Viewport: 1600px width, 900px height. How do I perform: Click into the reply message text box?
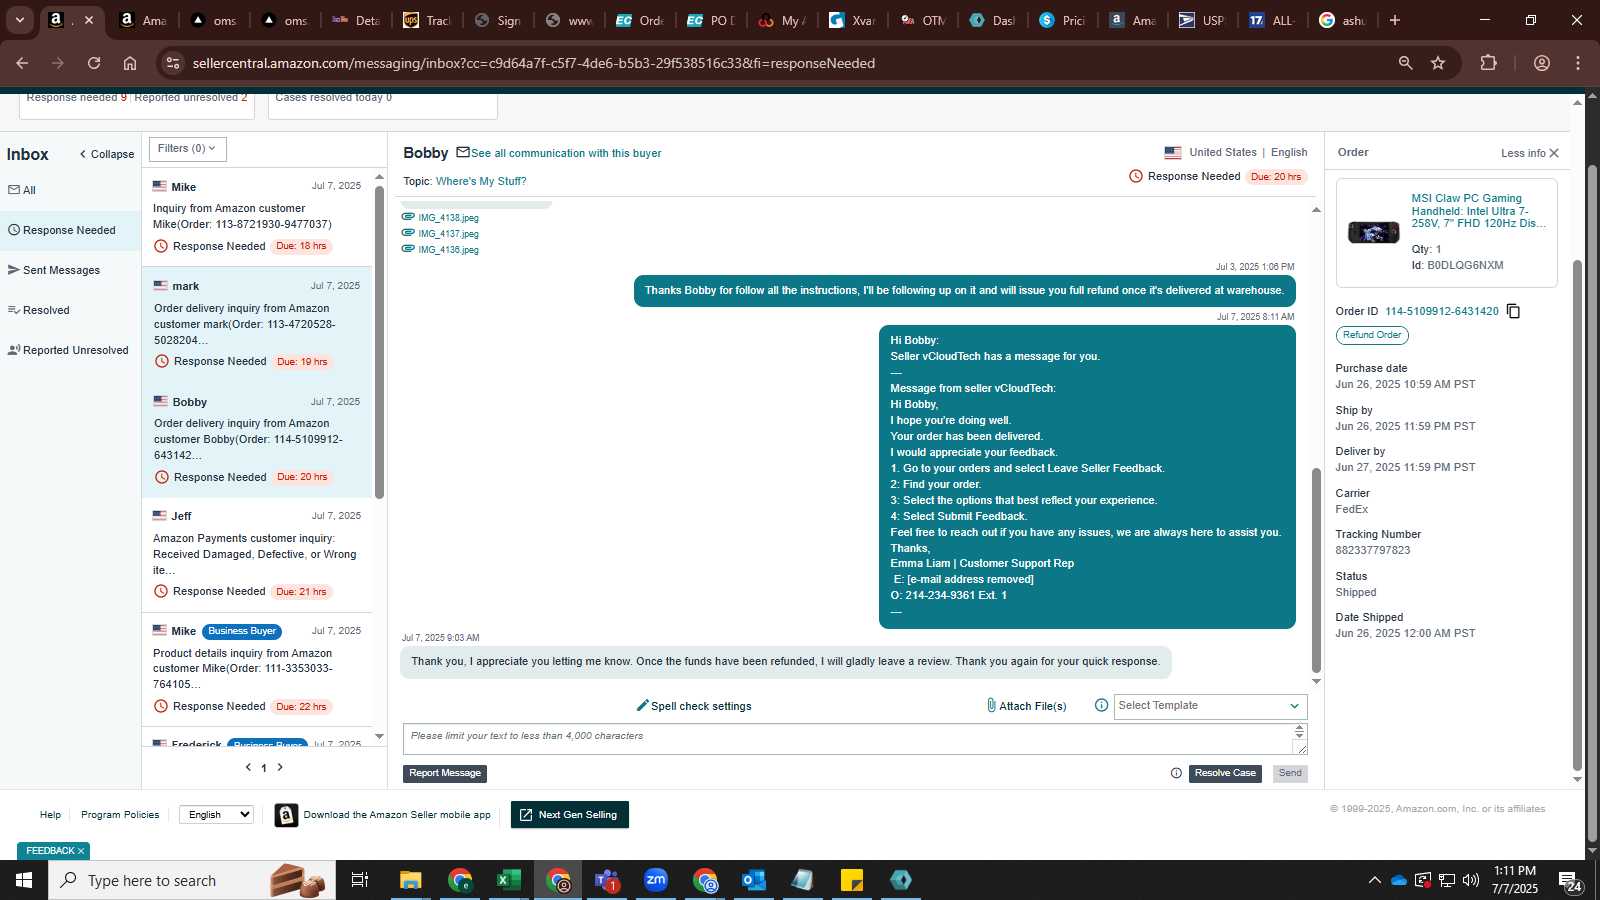(x=848, y=739)
